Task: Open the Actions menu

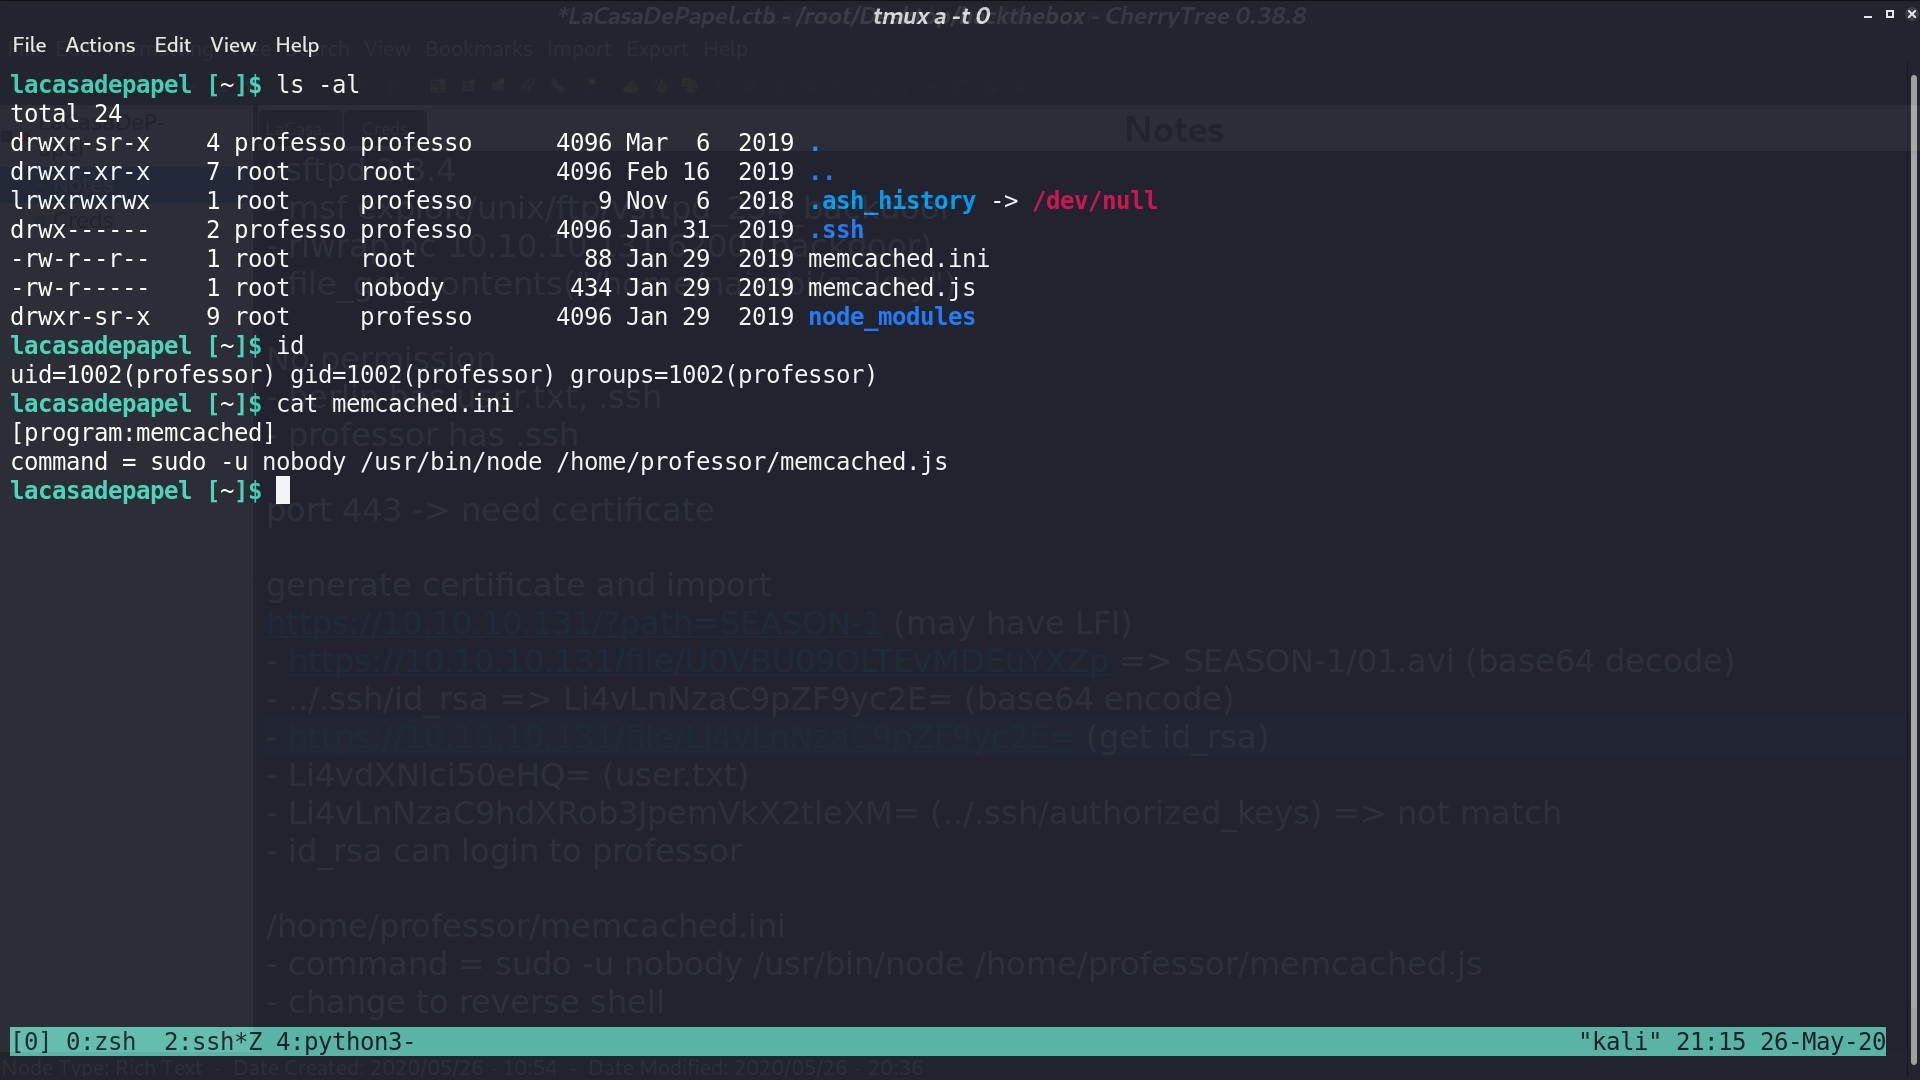Action: (100, 45)
